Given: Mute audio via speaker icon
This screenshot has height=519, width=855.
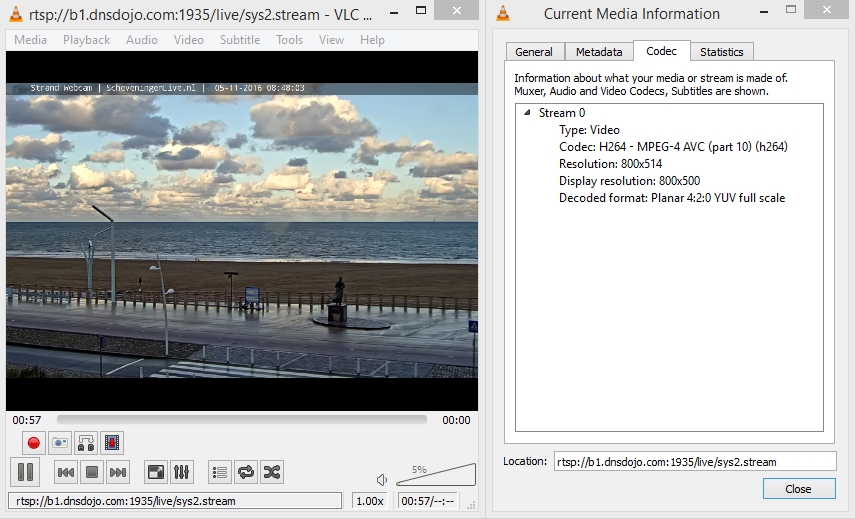Looking at the screenshot, I should (382, 480).
